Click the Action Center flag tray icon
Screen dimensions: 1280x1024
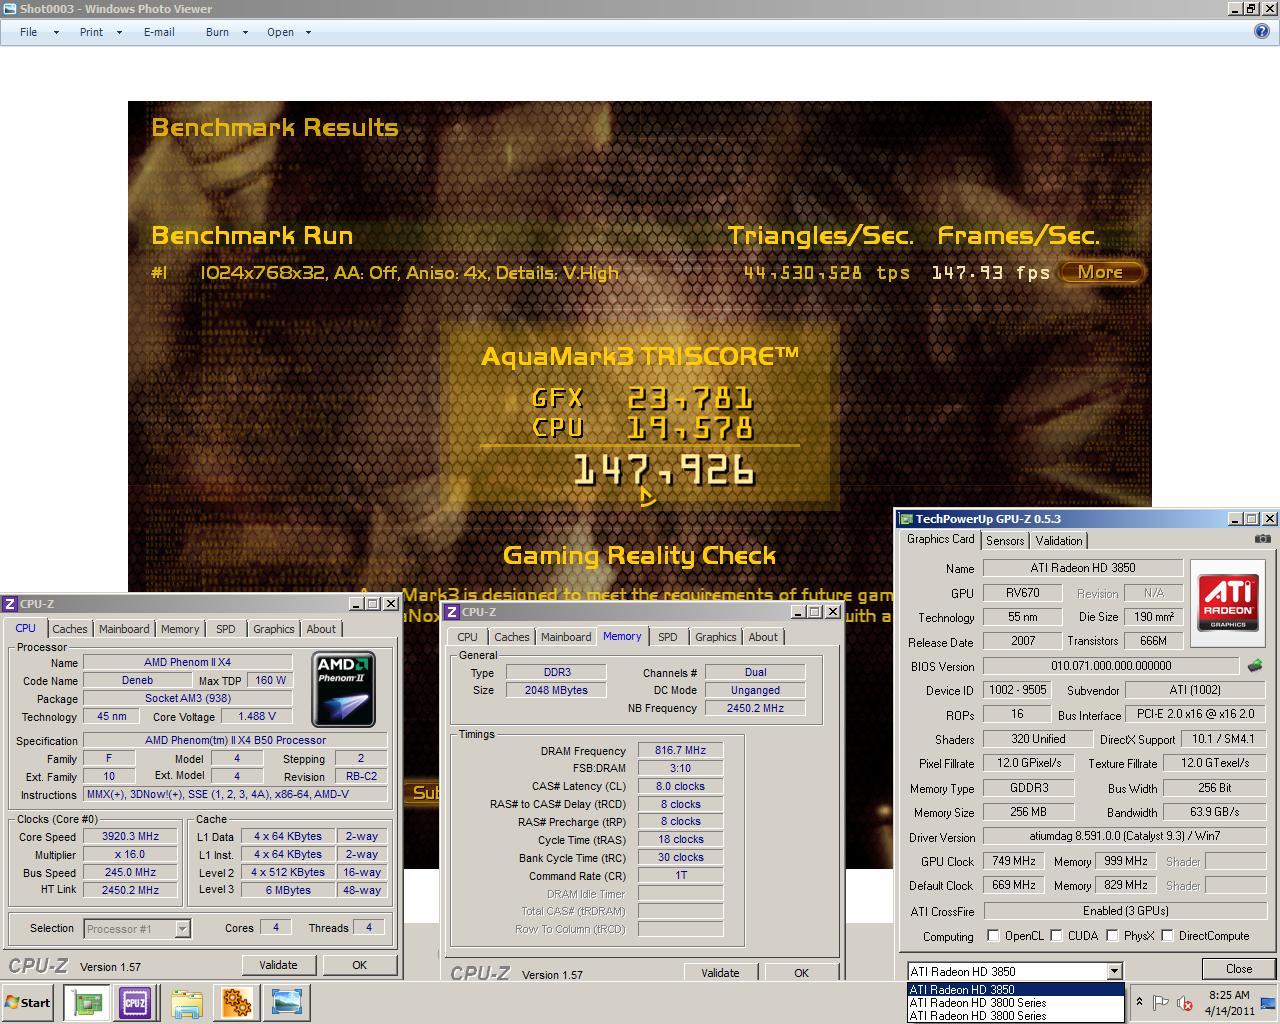coord(1160,1003)
